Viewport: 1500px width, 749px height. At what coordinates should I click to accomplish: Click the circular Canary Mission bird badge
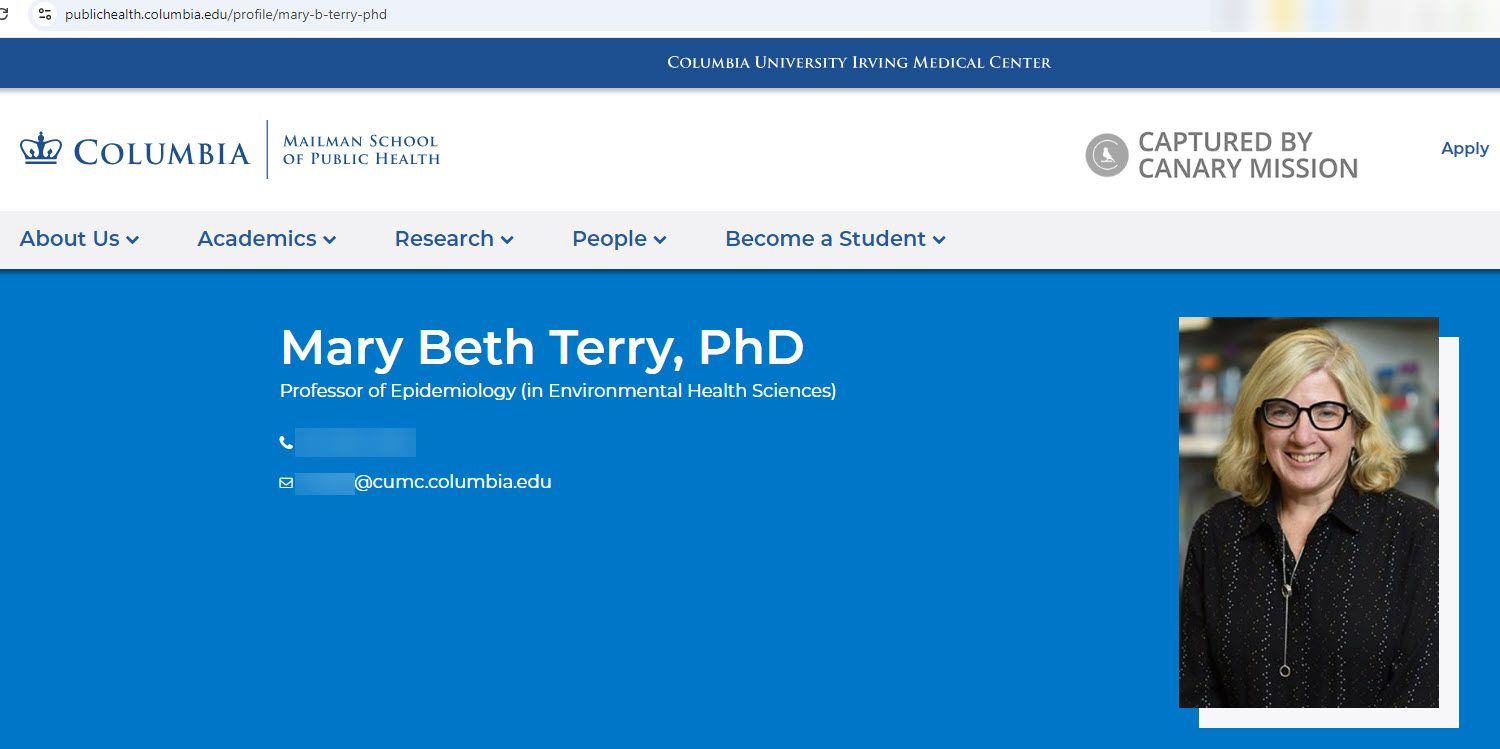pyautogui.click(x=1105, y=155)
